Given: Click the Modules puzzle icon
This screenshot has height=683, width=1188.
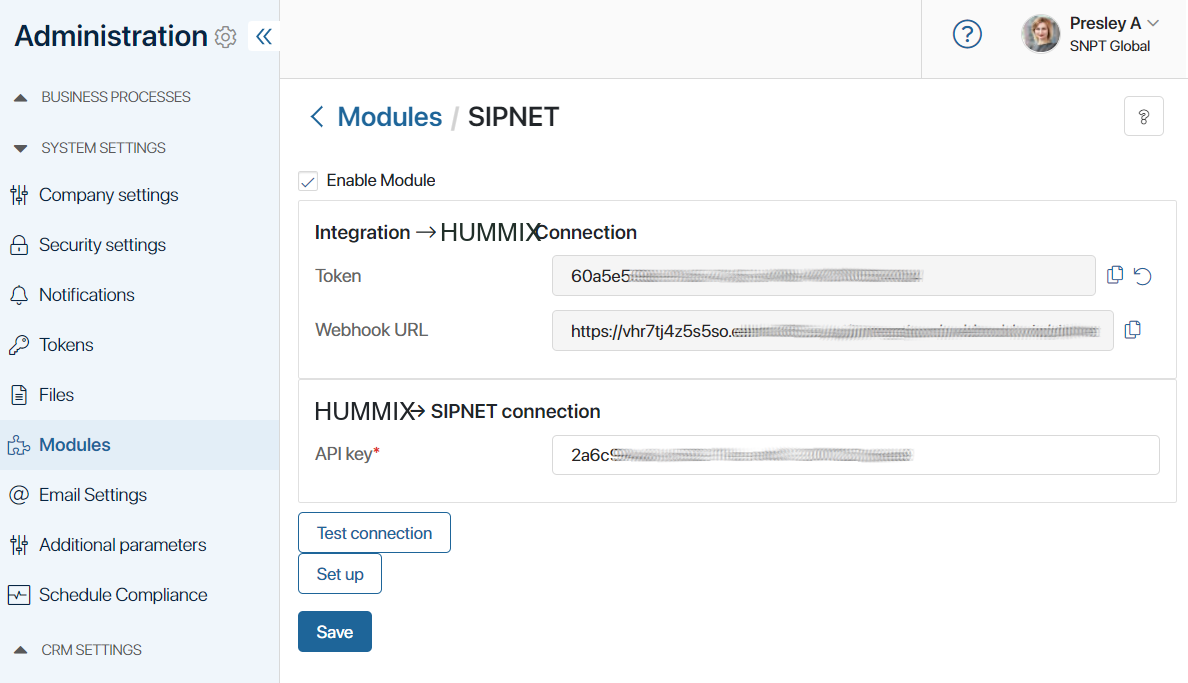Looking at the screenshot, I should (19, 445).
